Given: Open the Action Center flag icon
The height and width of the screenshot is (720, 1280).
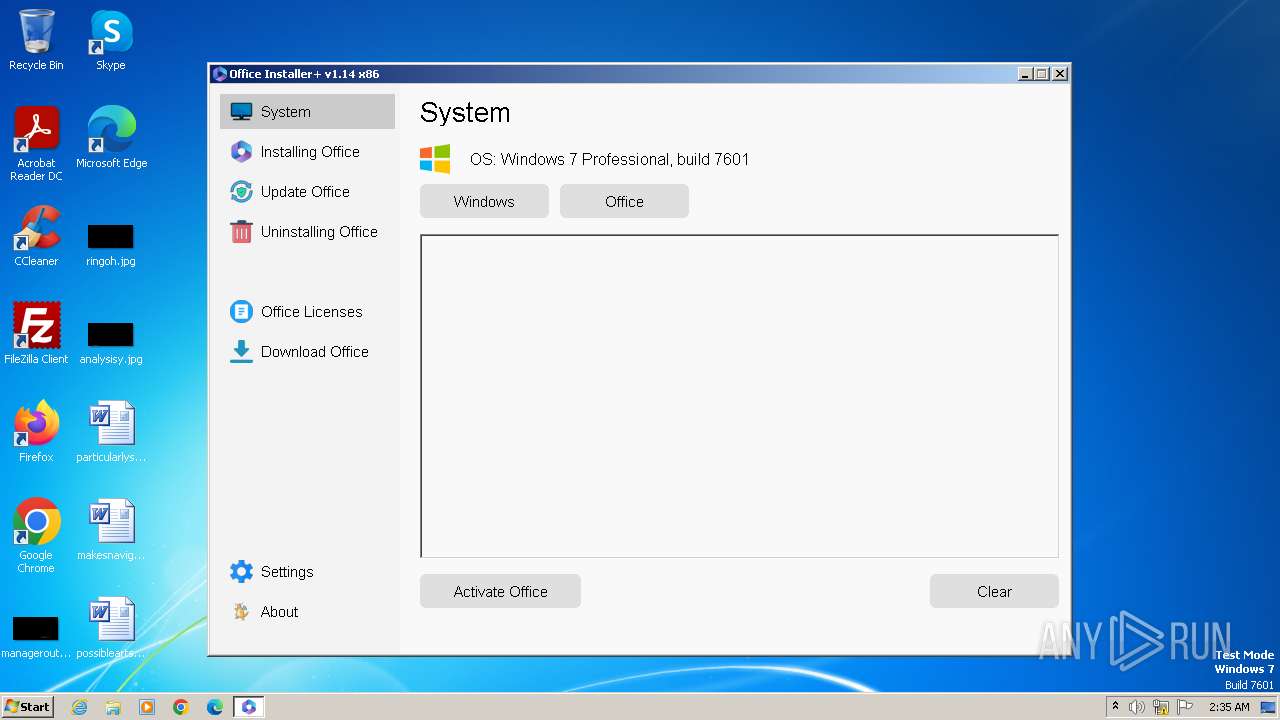Looking at the screenshot, I should coord(1185,707).
